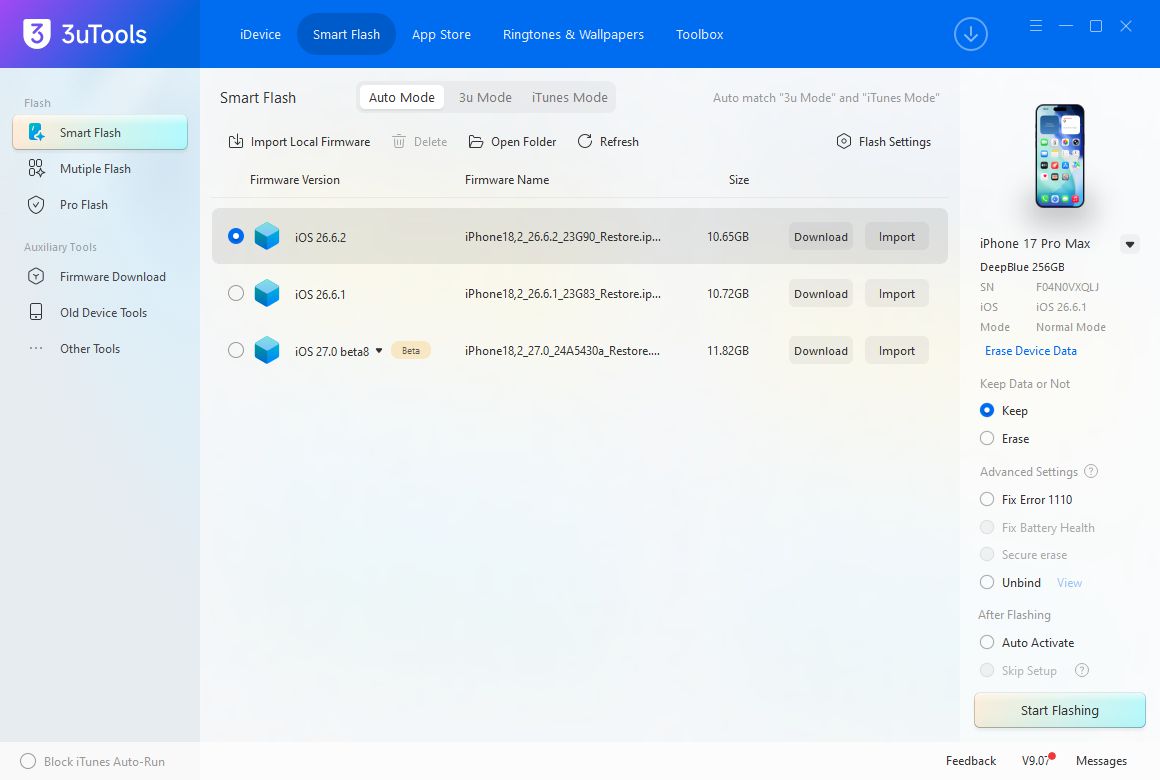Click the Open Folder icon
Viewport: 1160px width, 780px height.
[476, 141]
